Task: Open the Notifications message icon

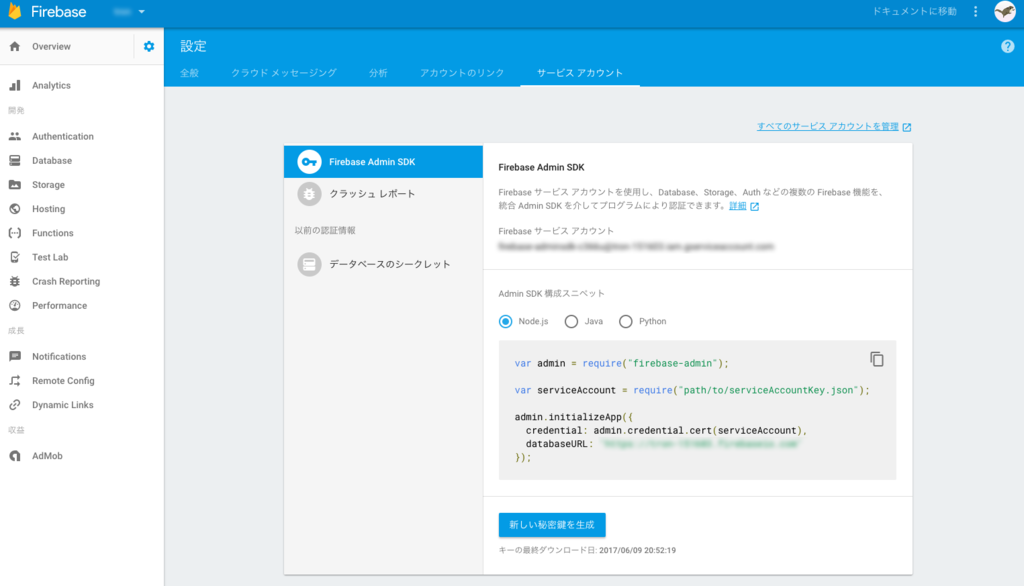Action: pyautogui.click(x=14, y=357)
